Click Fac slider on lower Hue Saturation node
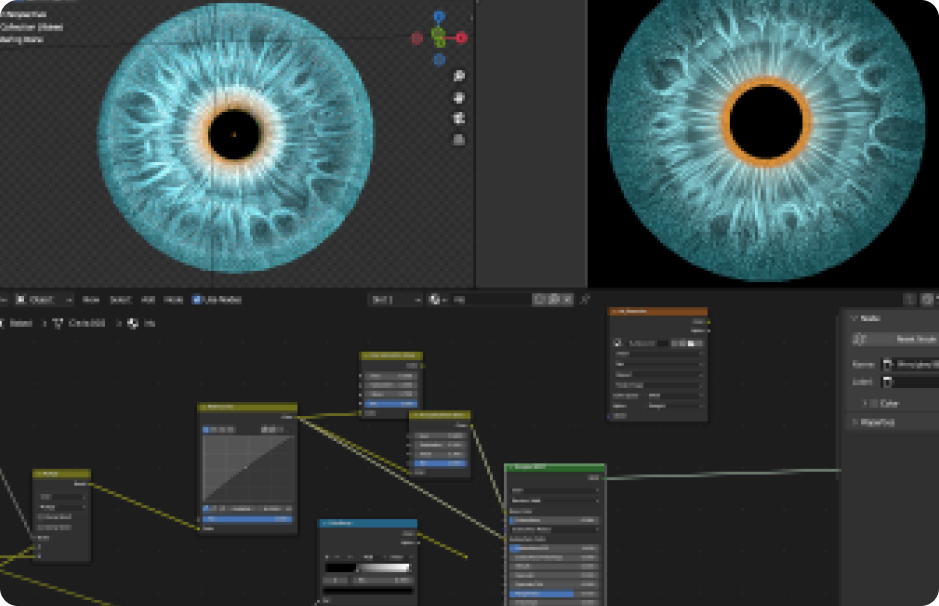 click(x=440, y=463)
